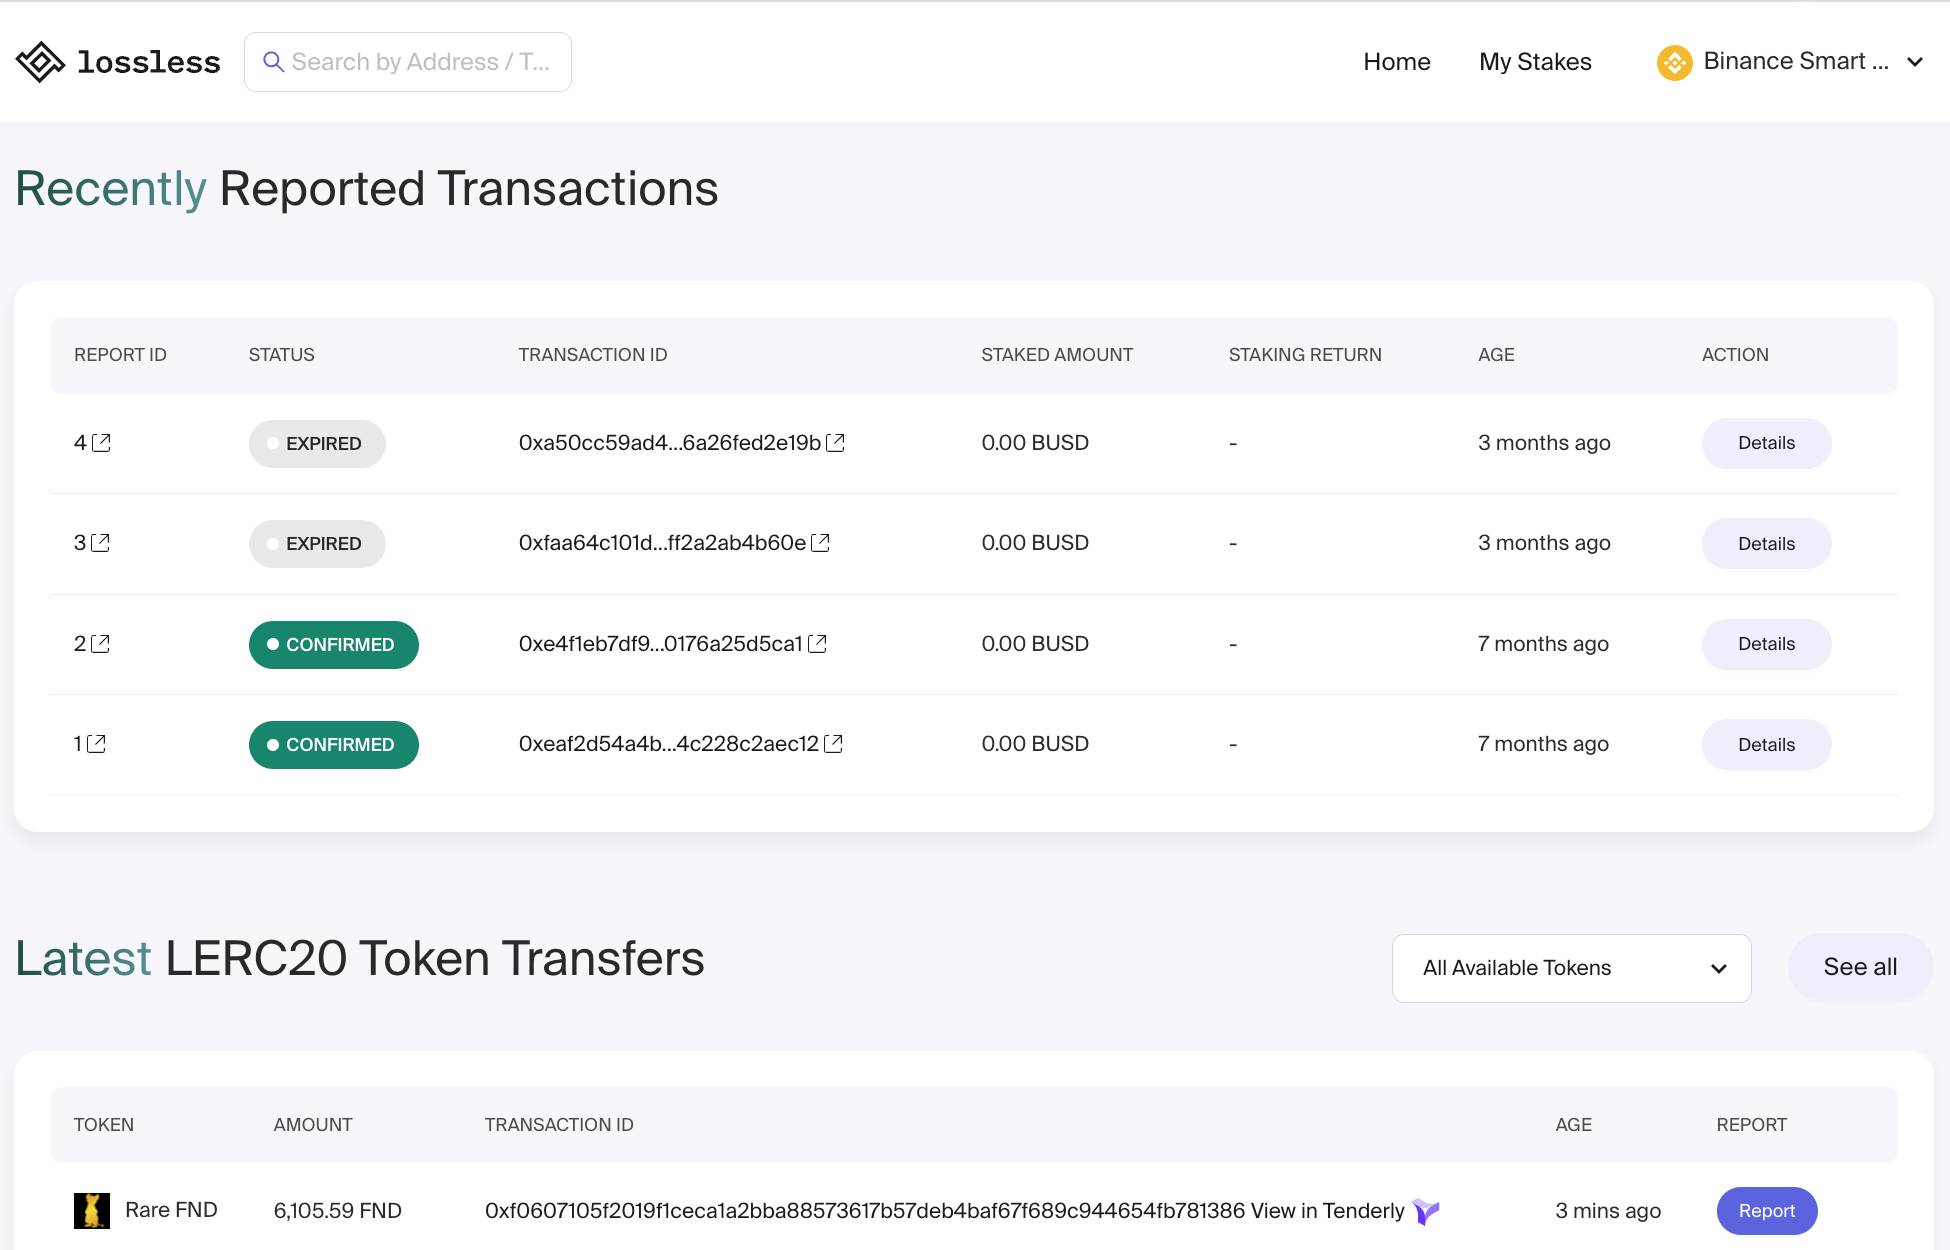Go to the Home page

pos(1396,62)
